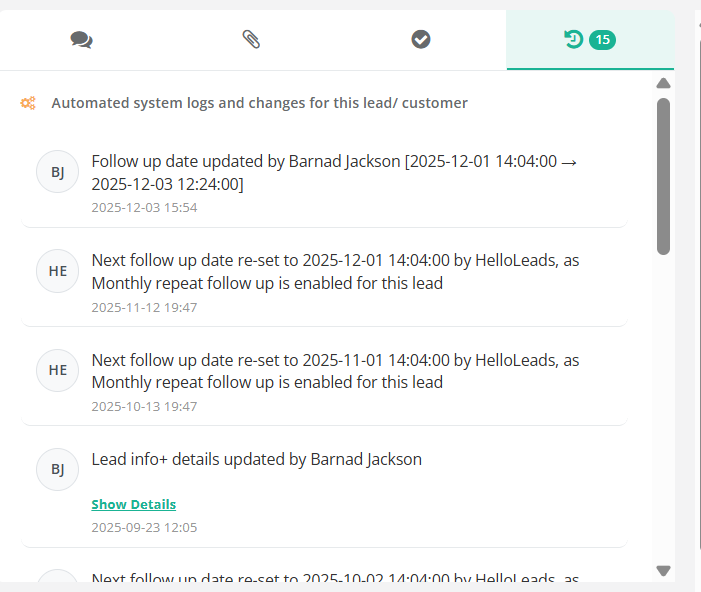Select the history log tab icon
The height and width of the screenshot is (592, 701).
point(573,39)
